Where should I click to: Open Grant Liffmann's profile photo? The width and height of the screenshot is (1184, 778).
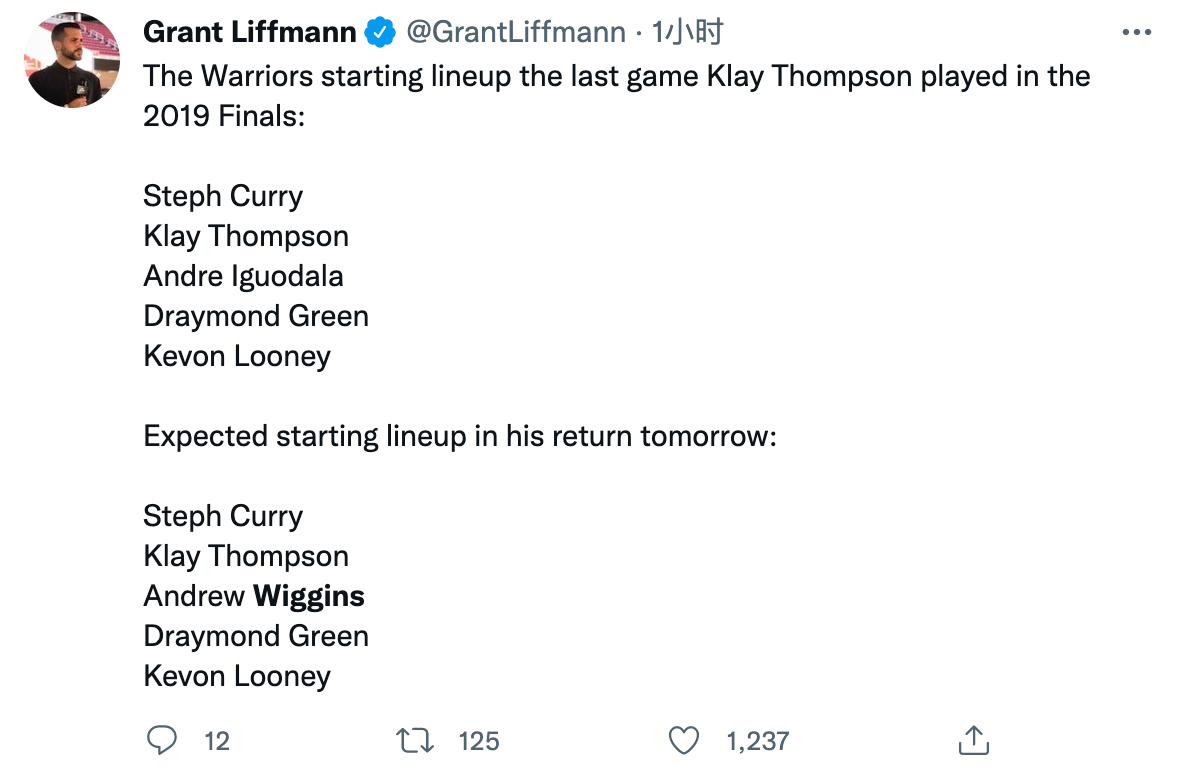(73, 61)
